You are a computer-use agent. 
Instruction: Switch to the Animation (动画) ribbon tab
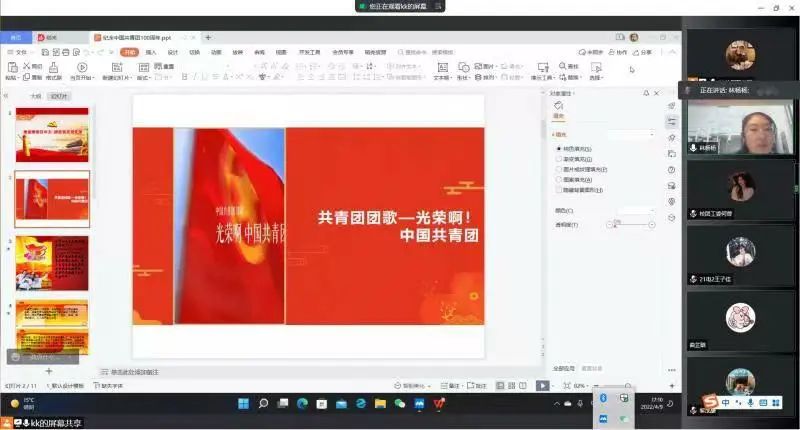[x=216, y=52]
